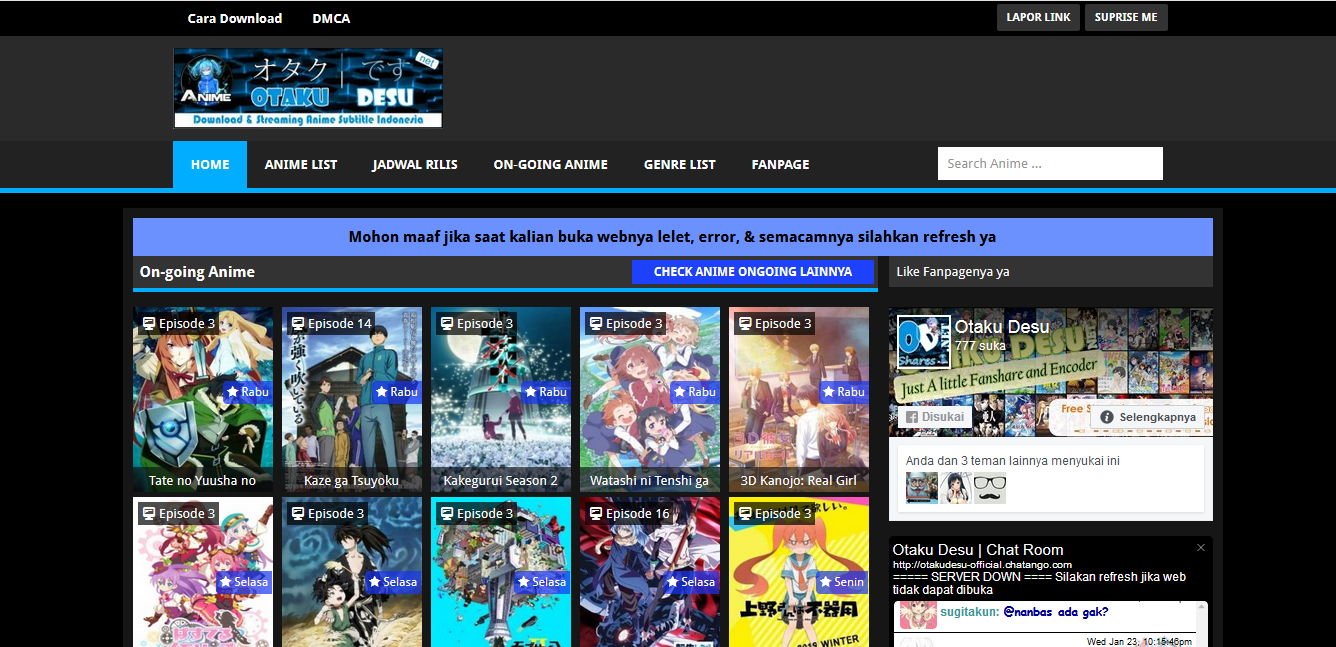
Task: Click sugitakun username in chat
Action: (968, 612)
